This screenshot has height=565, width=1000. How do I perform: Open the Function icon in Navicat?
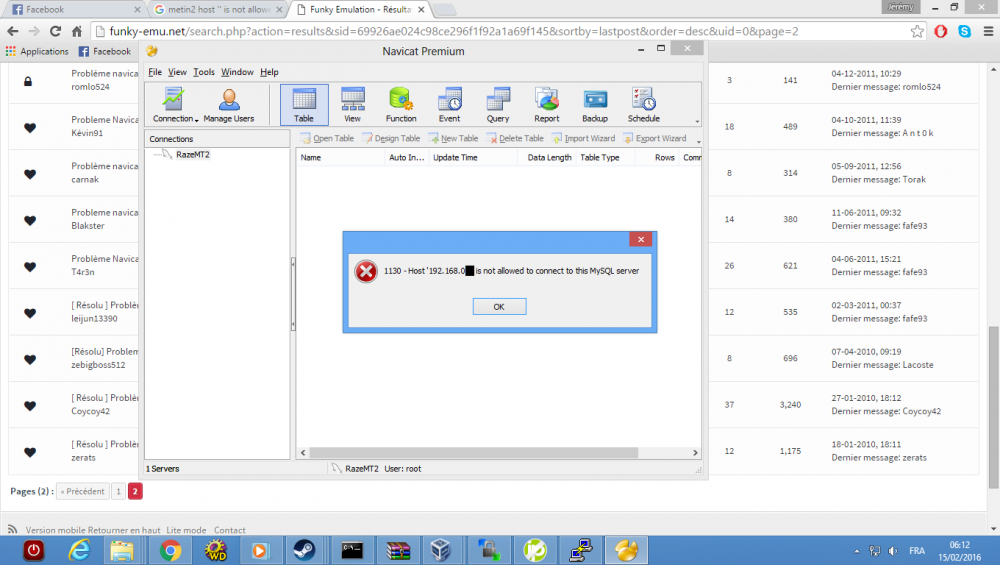(x=401, y=105)
